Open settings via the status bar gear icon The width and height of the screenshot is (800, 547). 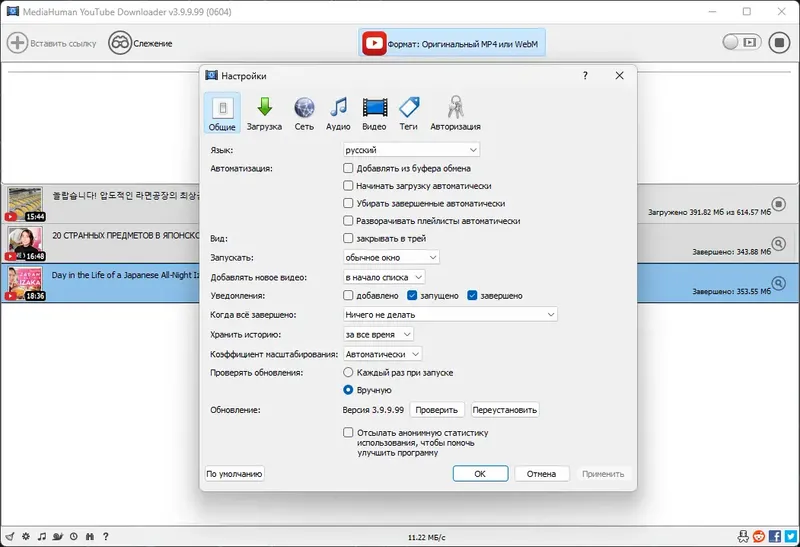(26, 536)
